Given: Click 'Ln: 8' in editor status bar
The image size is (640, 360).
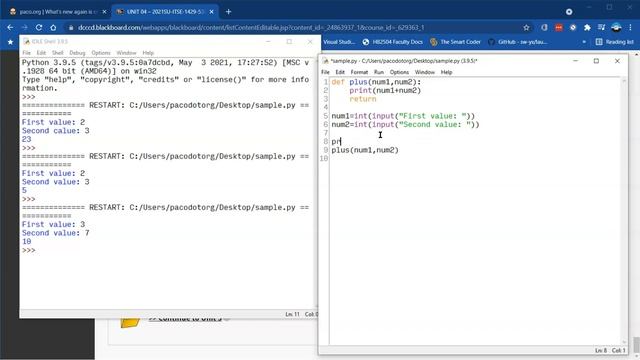Looking at the screenshot, I should pyautogui.click(x=600, y=351).
